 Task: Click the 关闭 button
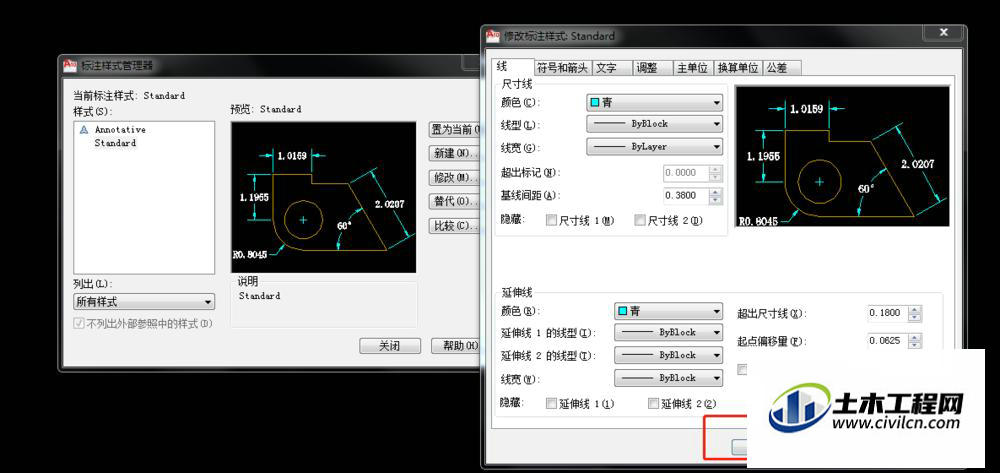pos(390,346)
